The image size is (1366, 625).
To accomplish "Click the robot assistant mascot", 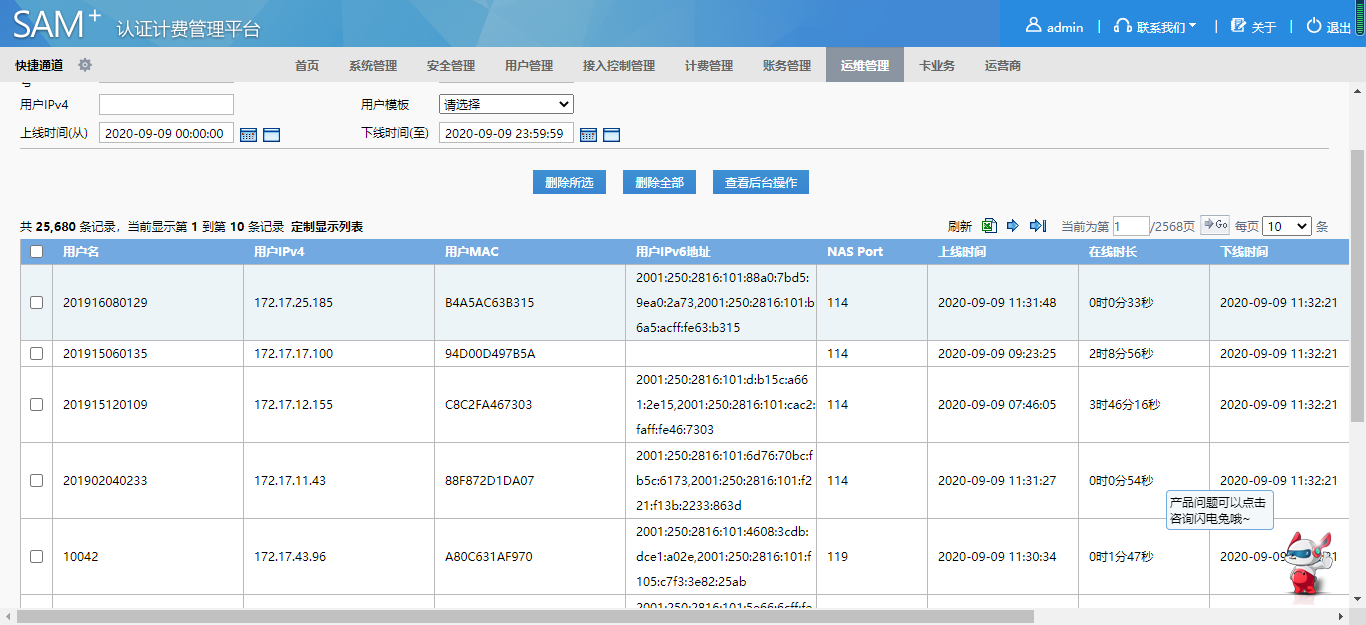I will (x=1309, y=566).
